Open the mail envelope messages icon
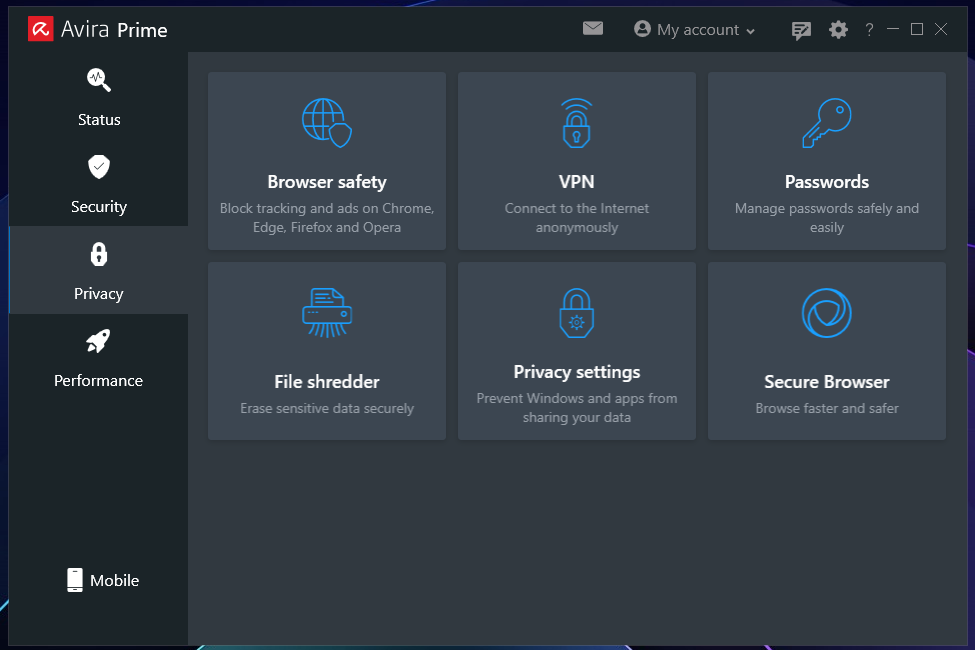Screen dimensions: 975x650 pos(593,29)
